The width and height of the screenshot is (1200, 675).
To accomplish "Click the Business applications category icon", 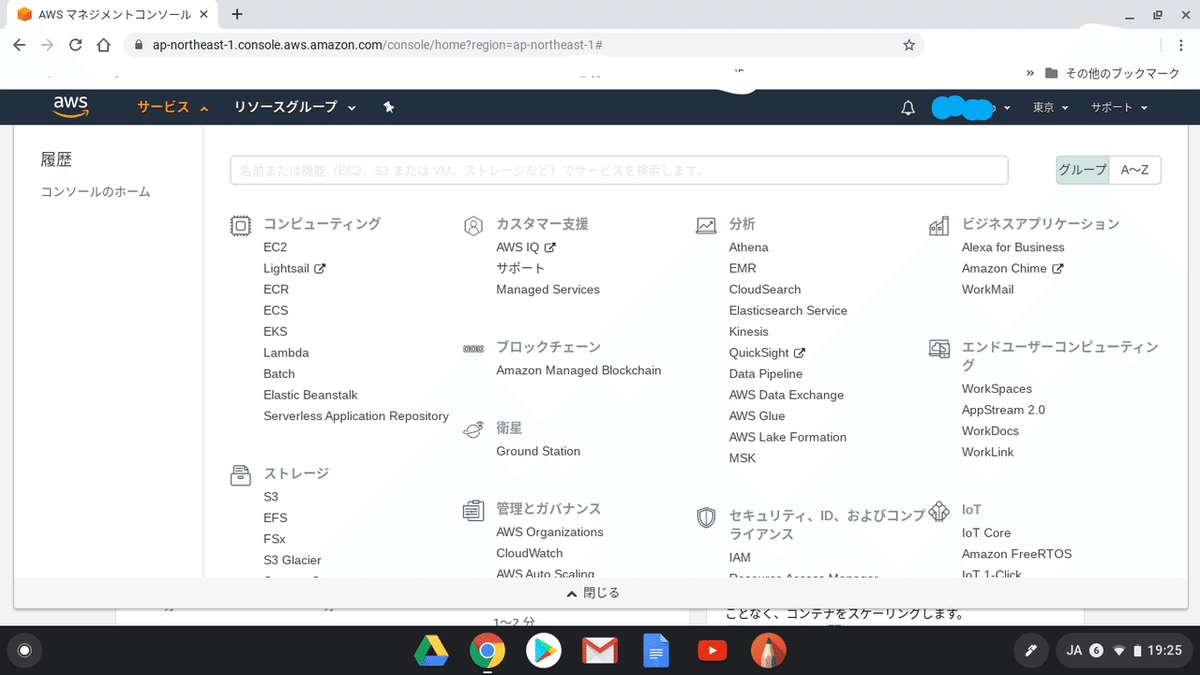I will 939,225.
